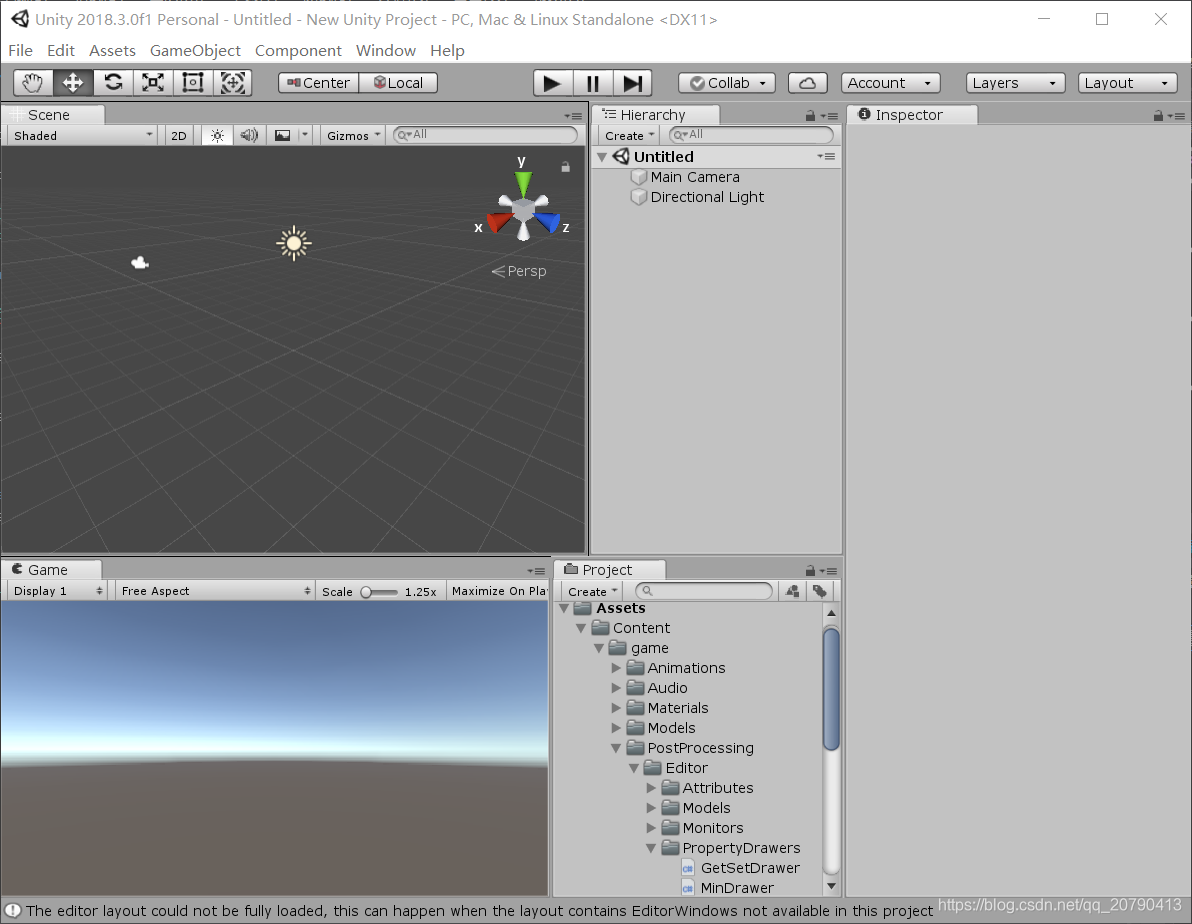The image size is (1192, 924).
Task: Open Game panel options menu
Action: coord(536,571)
